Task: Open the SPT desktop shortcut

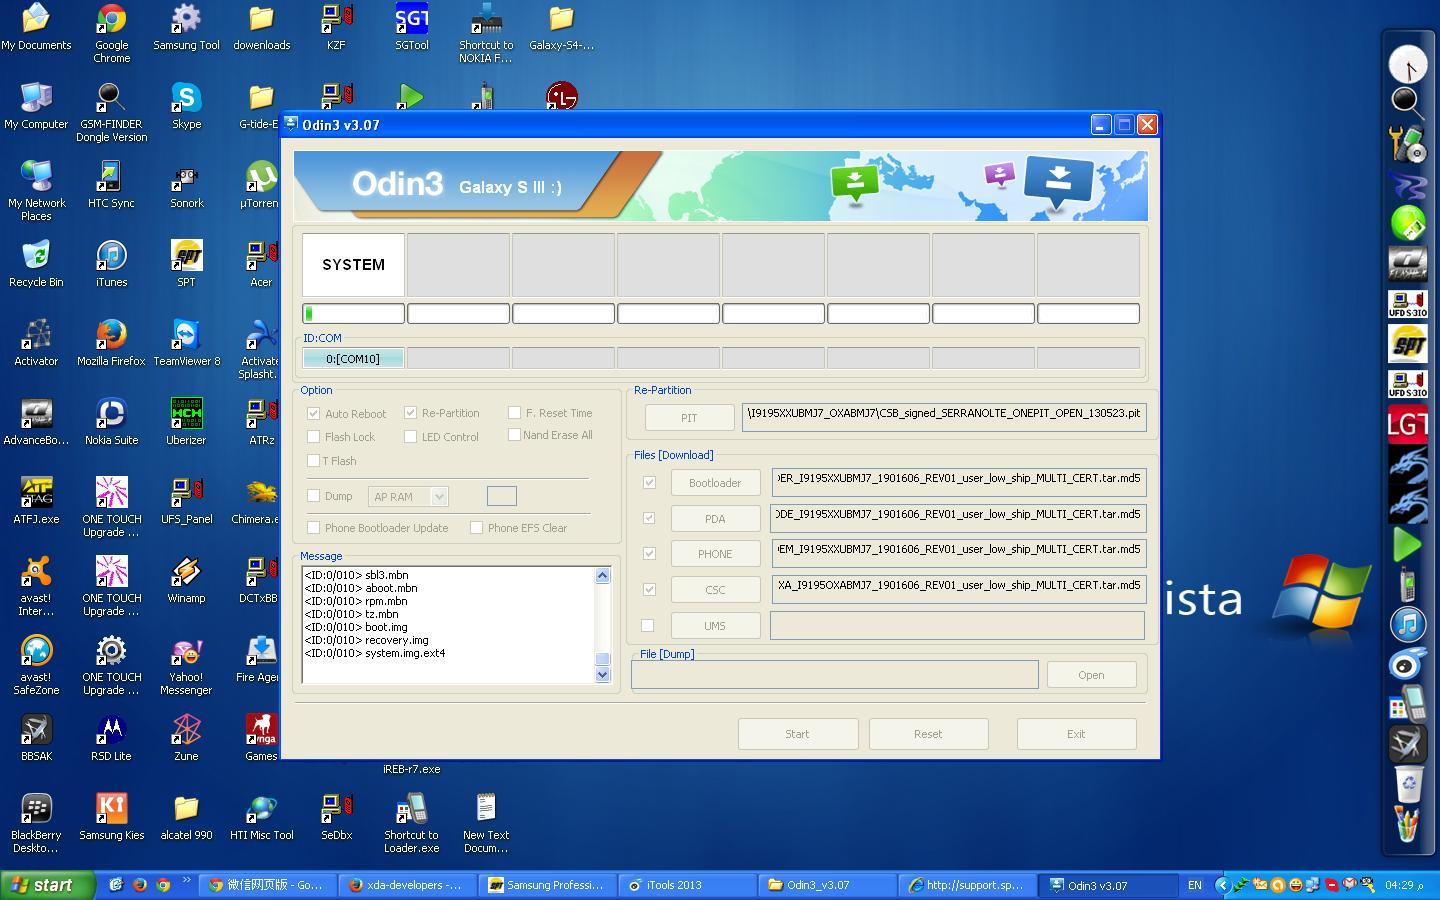Action: coord(186,264)
